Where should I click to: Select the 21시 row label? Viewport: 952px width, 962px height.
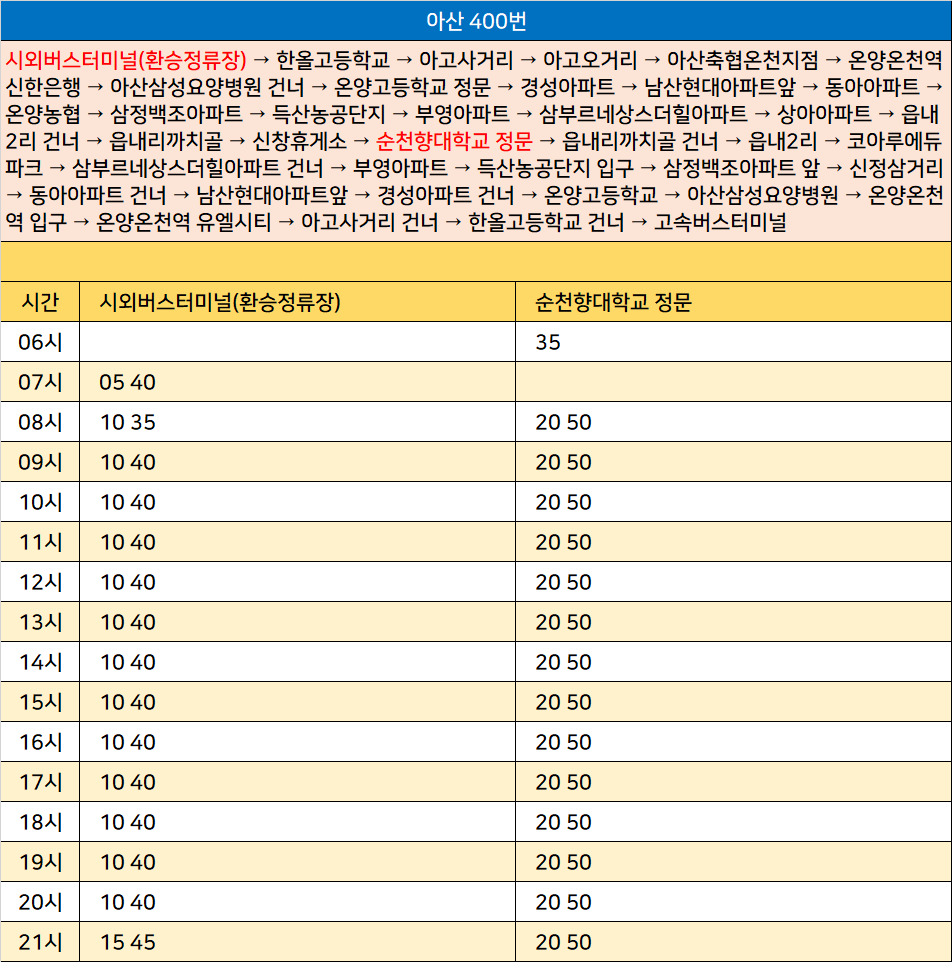coord(40,942)
